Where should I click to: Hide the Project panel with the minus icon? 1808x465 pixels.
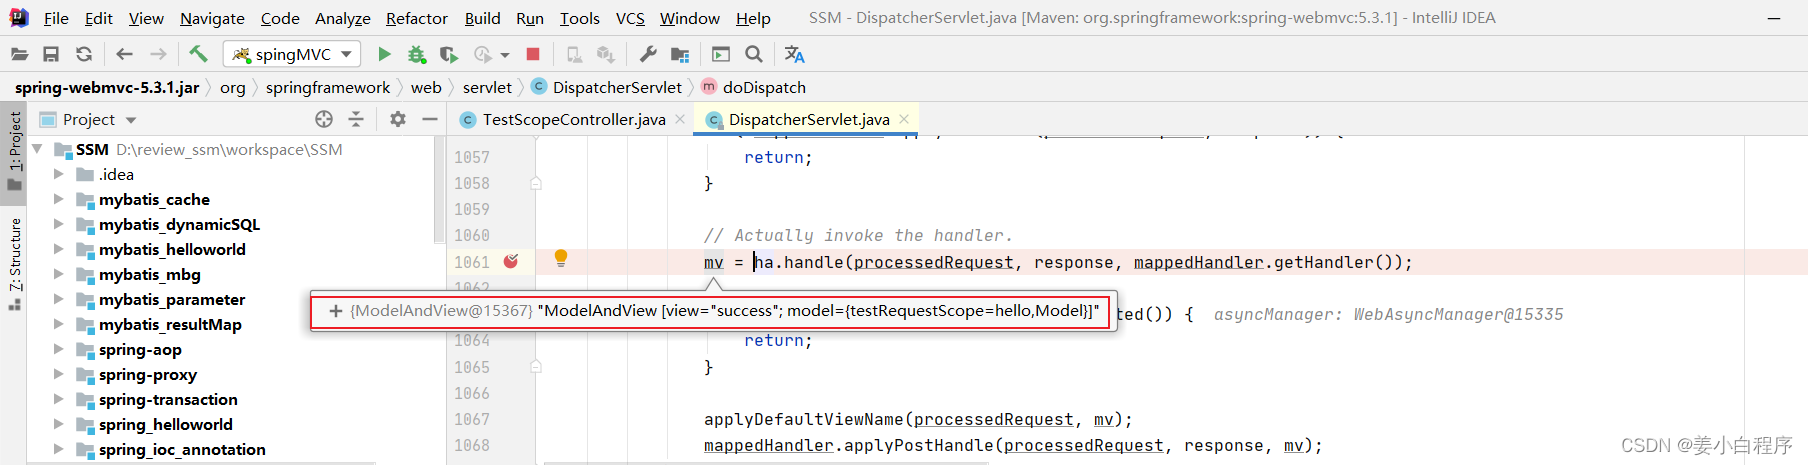[x=430, y=119]
